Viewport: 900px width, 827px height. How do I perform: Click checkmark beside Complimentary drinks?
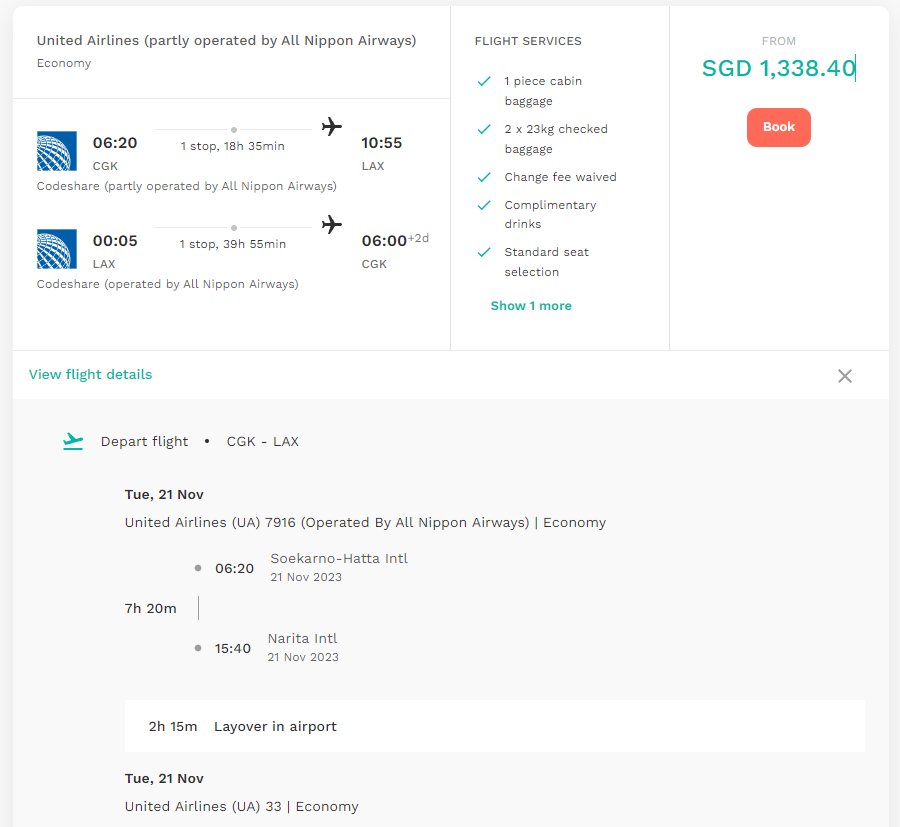coord(484,205)
